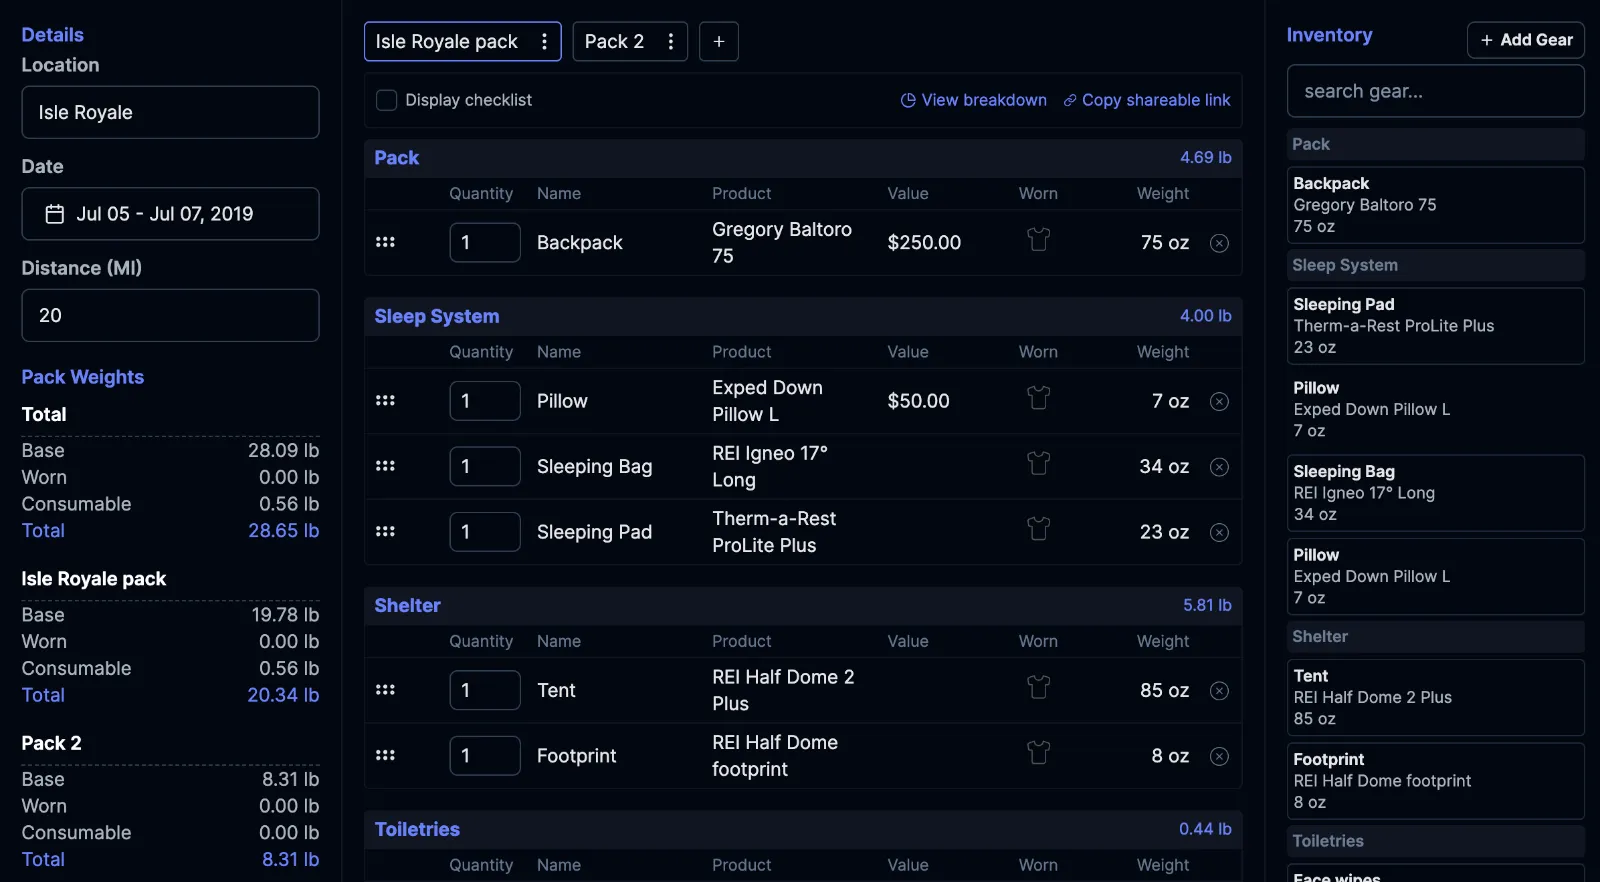
Task: Open the Isle Royale pack options menu
Action: (x=544, y=41)
